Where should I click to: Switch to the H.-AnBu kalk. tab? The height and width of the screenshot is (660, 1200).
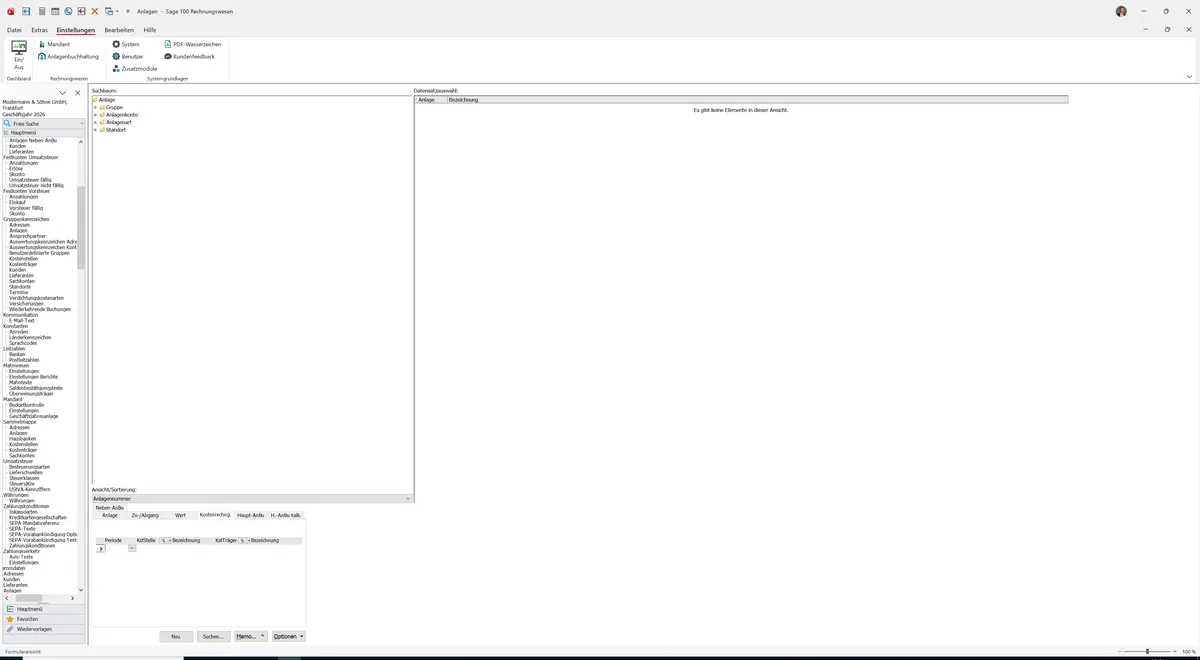click(x=286, y=515)
